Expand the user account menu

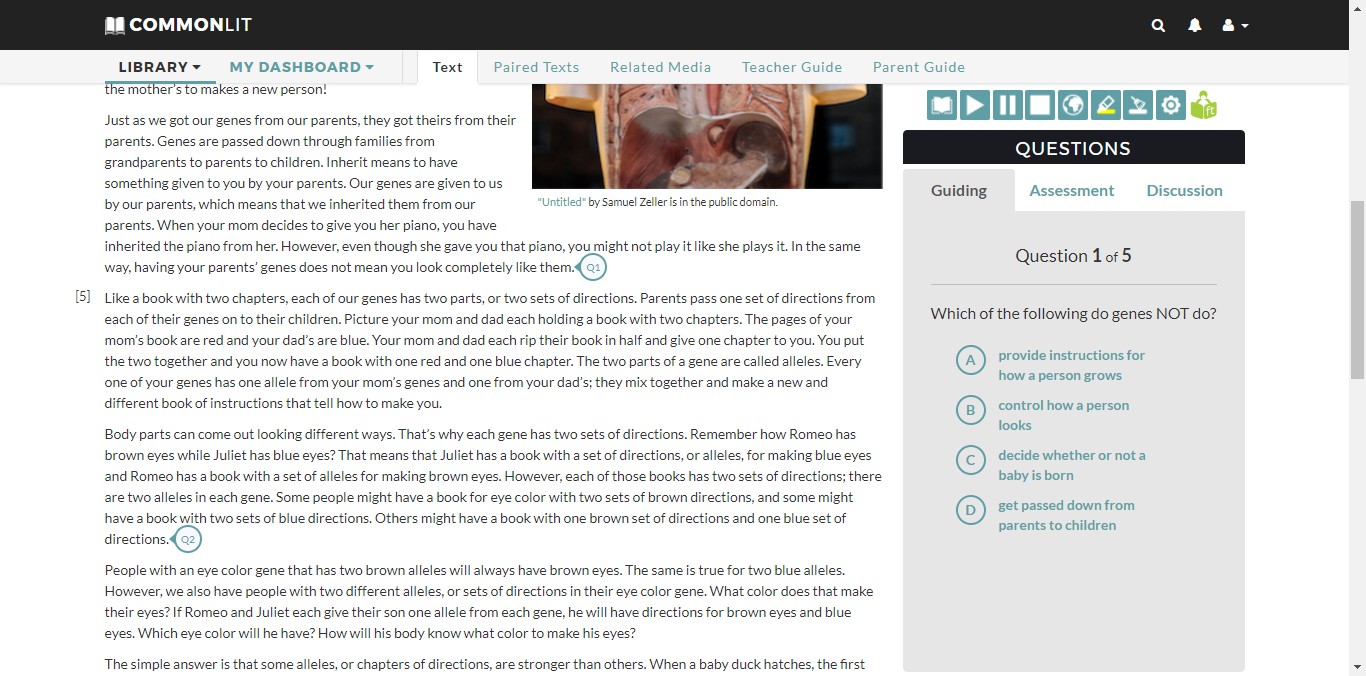[x=1235, y=25]
